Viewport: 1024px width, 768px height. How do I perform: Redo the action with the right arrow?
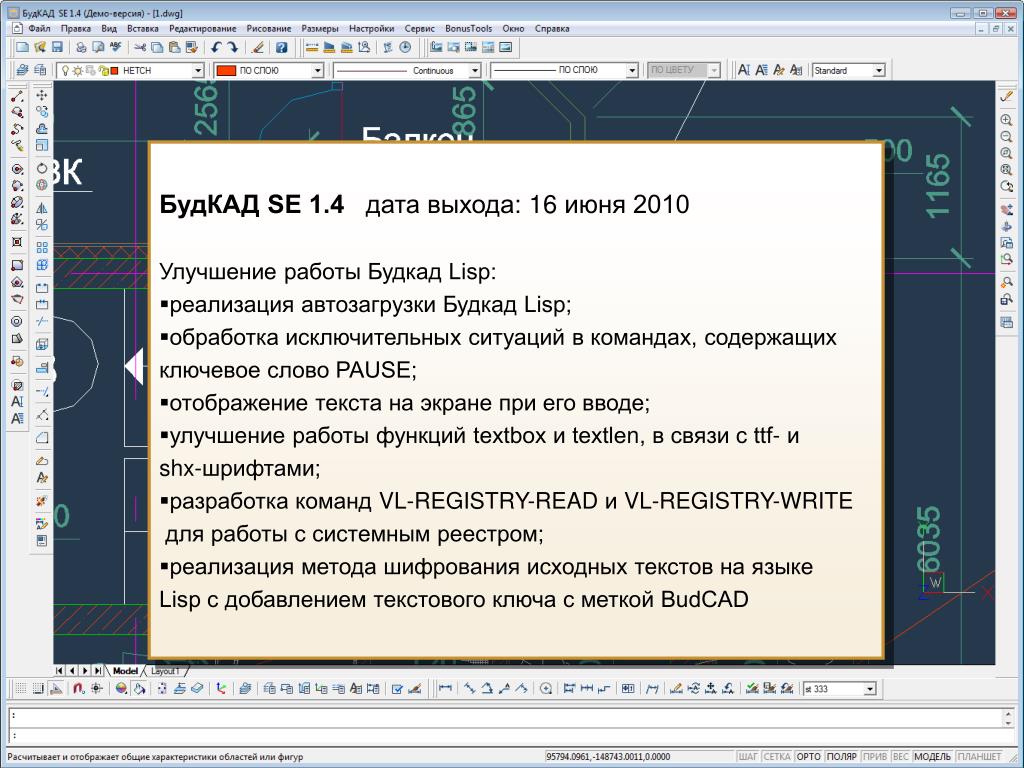tap(232, 47)
